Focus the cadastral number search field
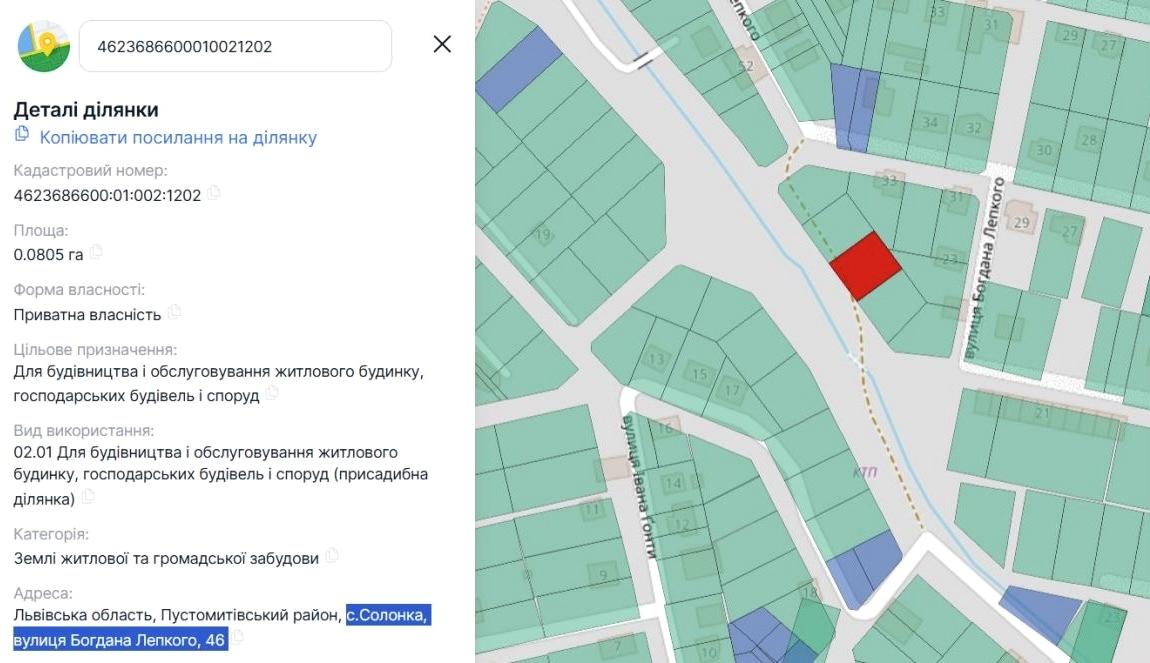 (x=235, y=46)
